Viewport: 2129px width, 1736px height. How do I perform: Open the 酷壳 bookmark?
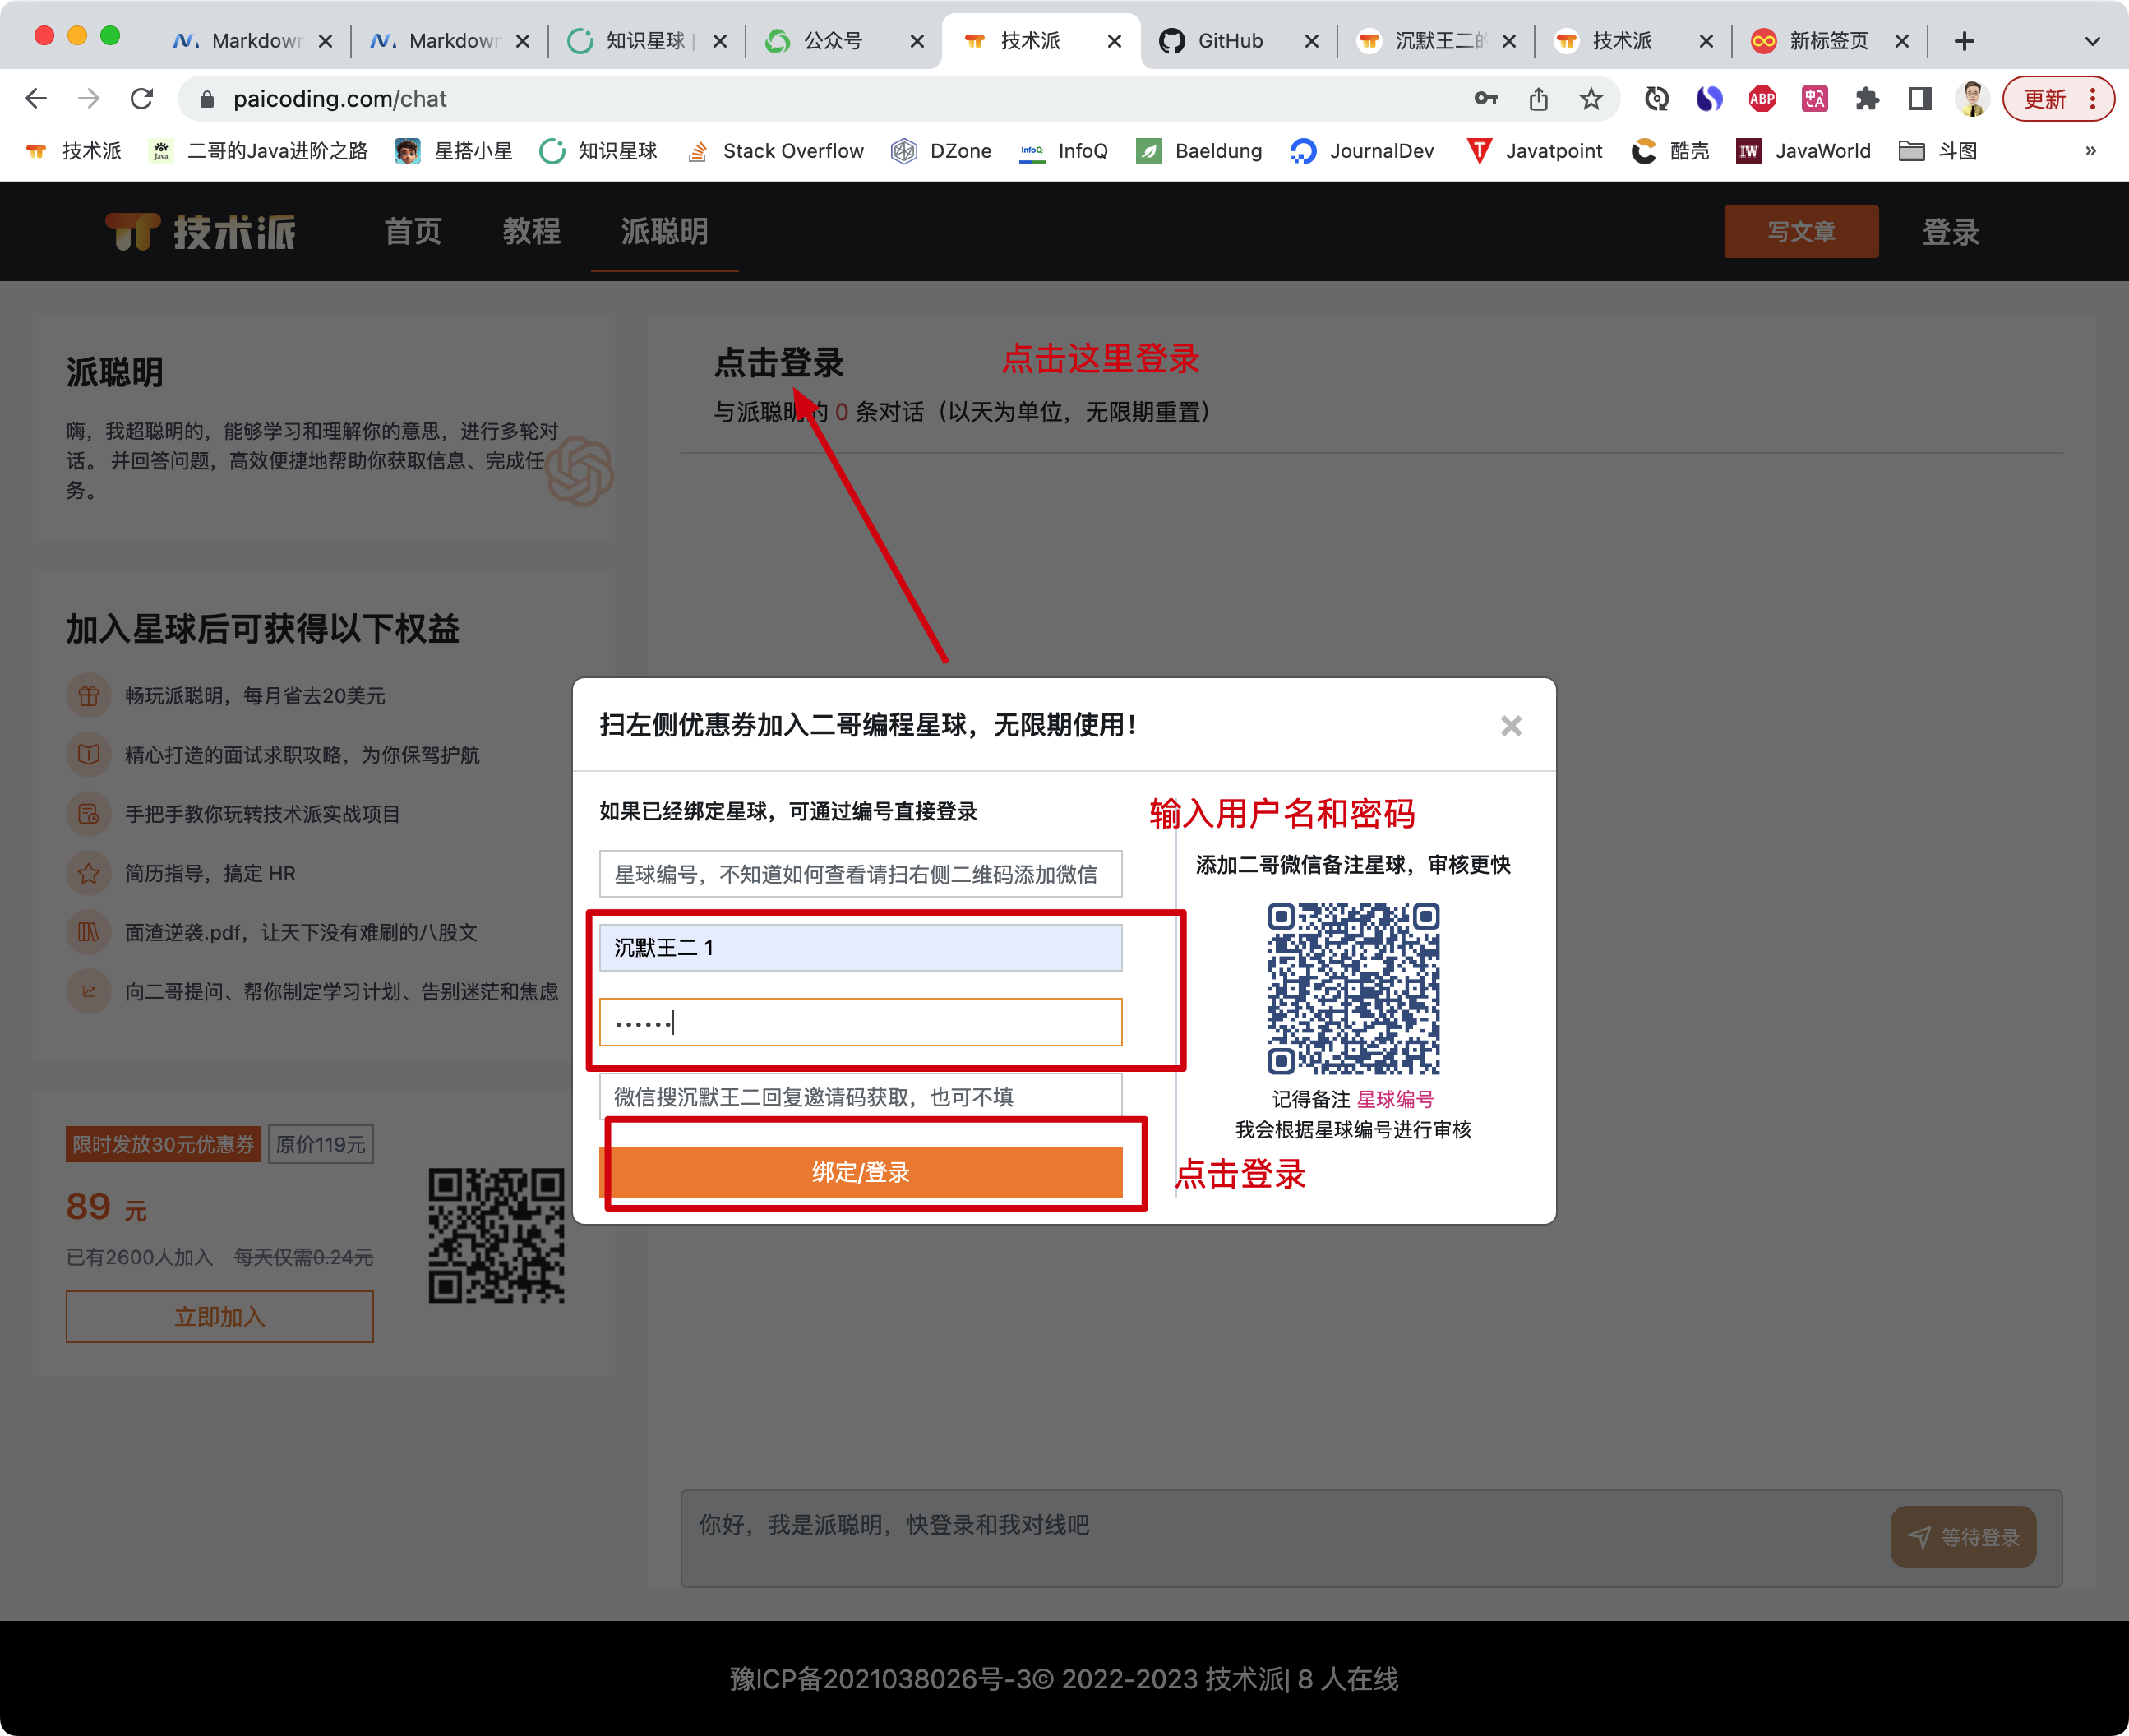pos(1670,151)
